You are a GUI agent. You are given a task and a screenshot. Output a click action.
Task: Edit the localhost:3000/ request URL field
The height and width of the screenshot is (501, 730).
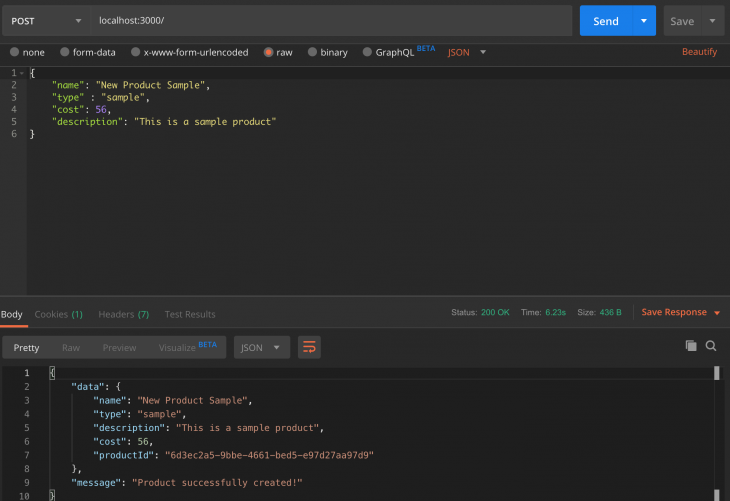[x=331, y=21]
